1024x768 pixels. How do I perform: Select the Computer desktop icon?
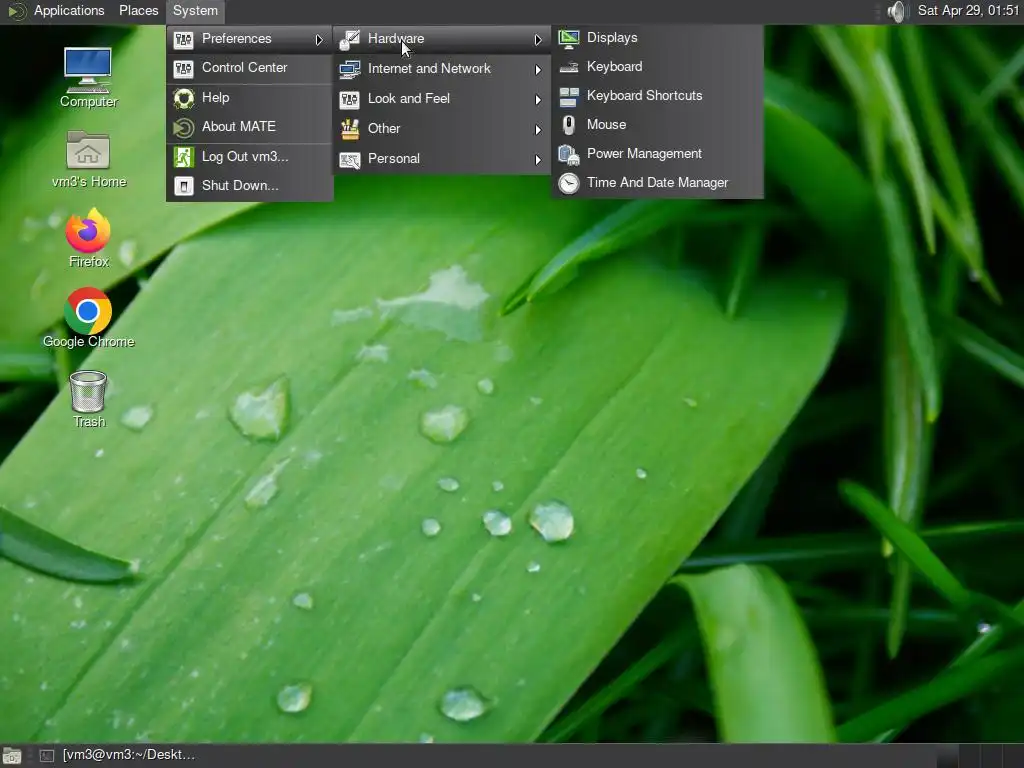[88, 78]
